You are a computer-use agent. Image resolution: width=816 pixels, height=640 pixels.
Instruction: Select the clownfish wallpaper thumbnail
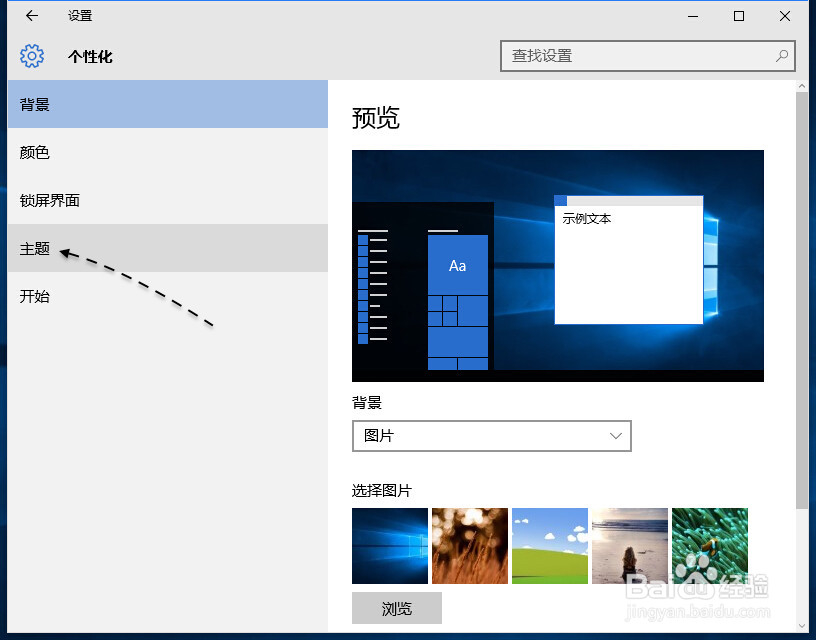[x=709, y=545]
